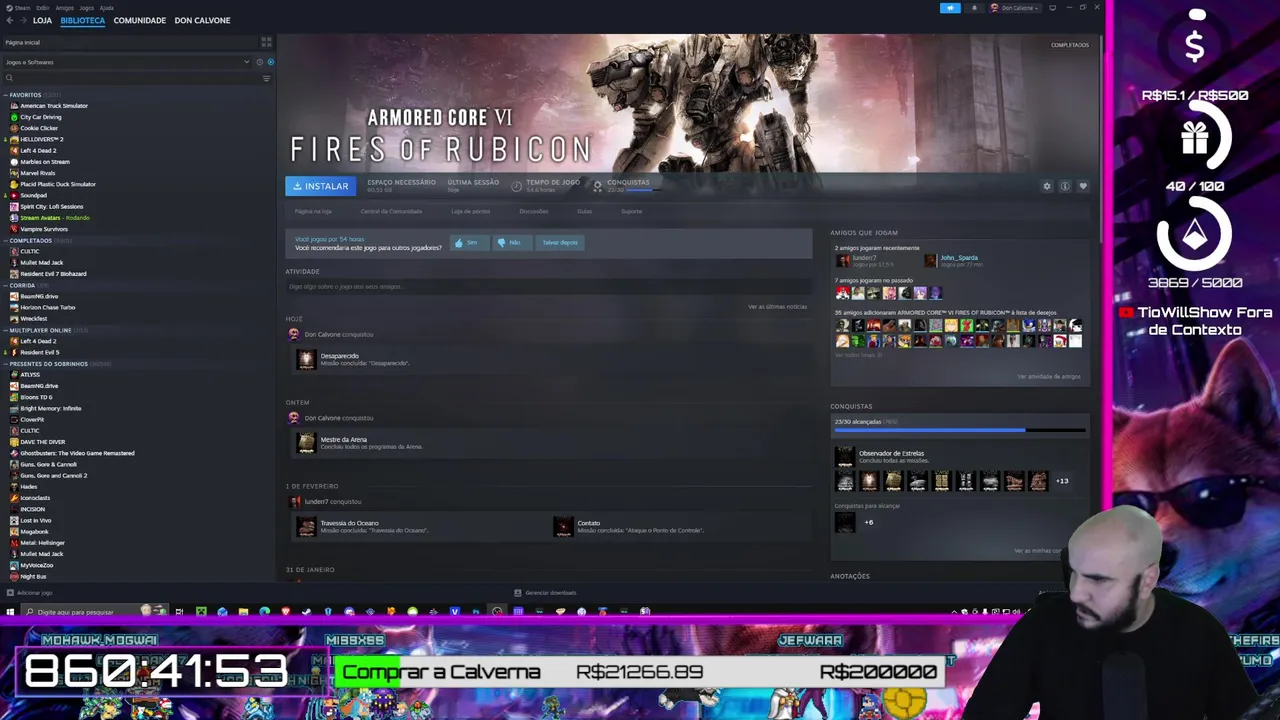Open the BIBLIOTECA tab
The height and width of the screenshot is (720, 1280).
coord(82,20)
